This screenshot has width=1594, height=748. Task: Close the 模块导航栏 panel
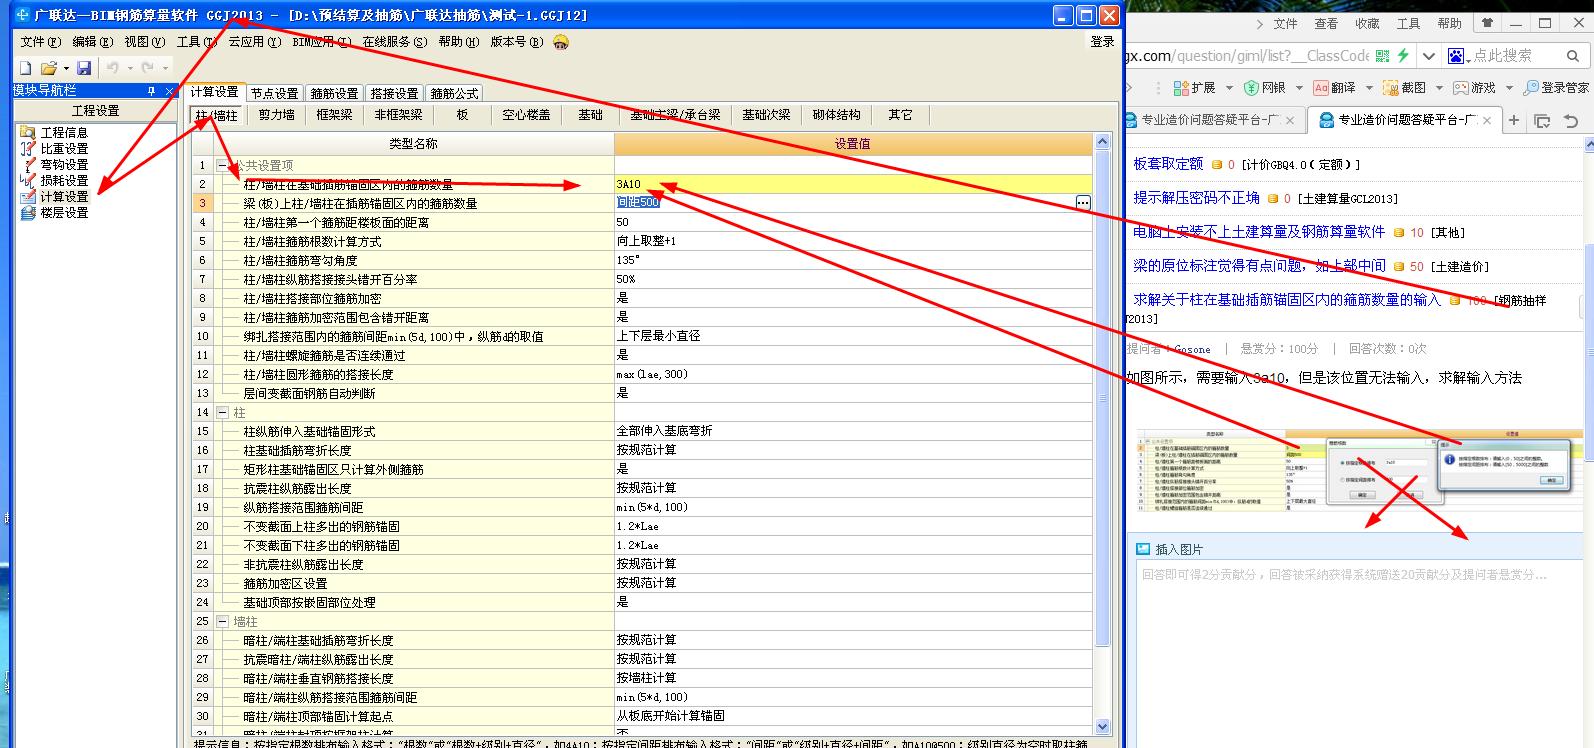point(169,91)
